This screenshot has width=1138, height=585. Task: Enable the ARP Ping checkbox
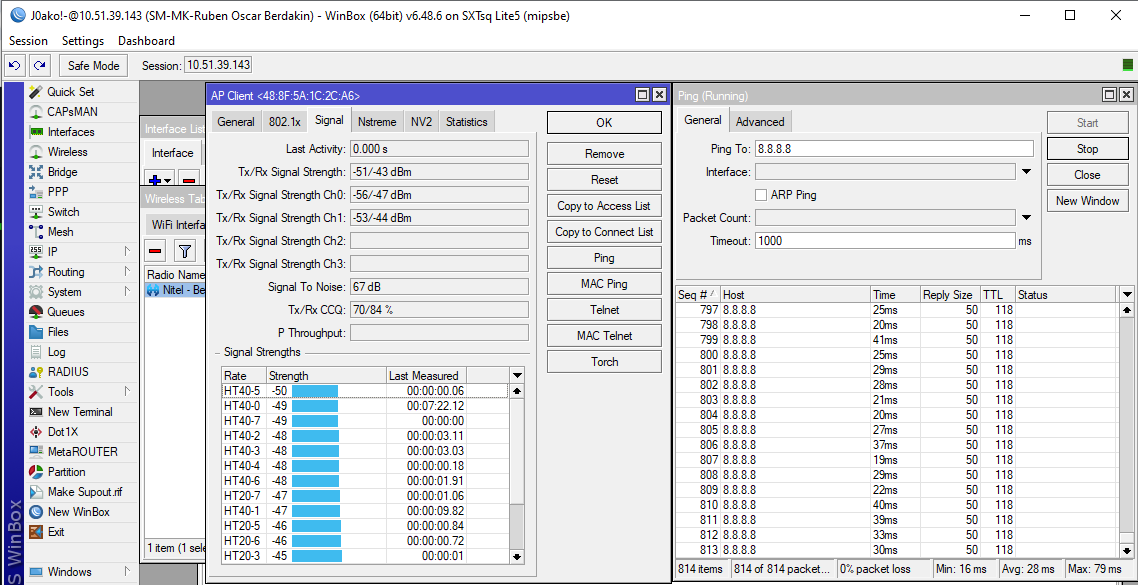click(x=762, y=195)
